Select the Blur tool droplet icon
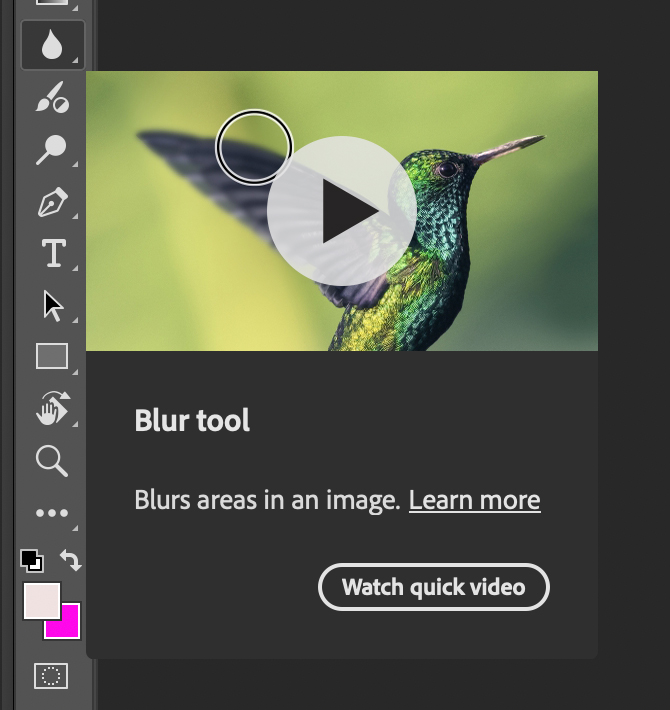The height and width of the screenshot is (710, 670). click(52, 44)
